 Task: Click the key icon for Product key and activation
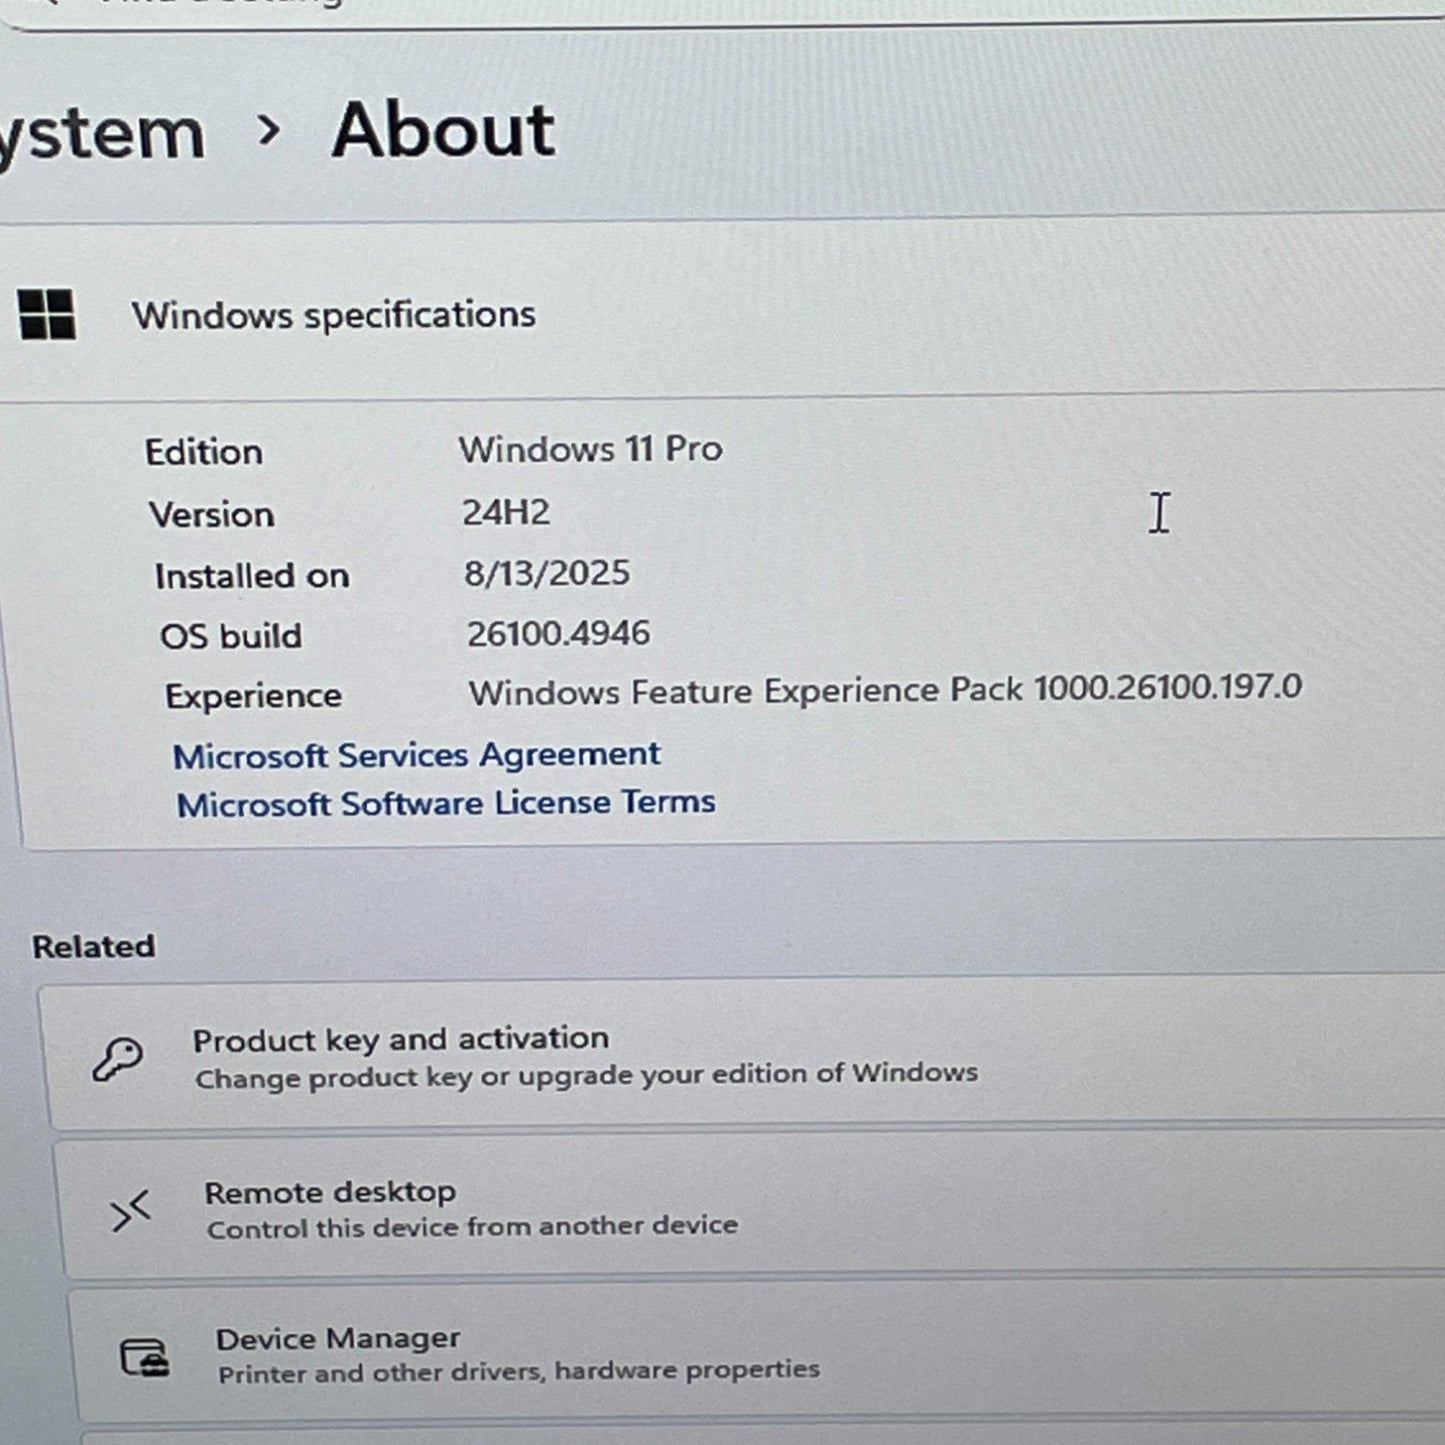point(118,1058)
